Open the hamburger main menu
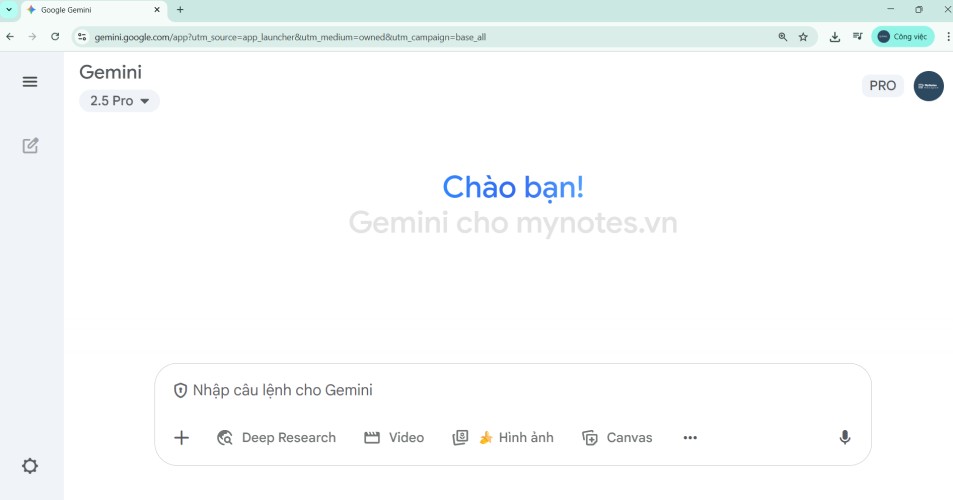 [30, 82]
